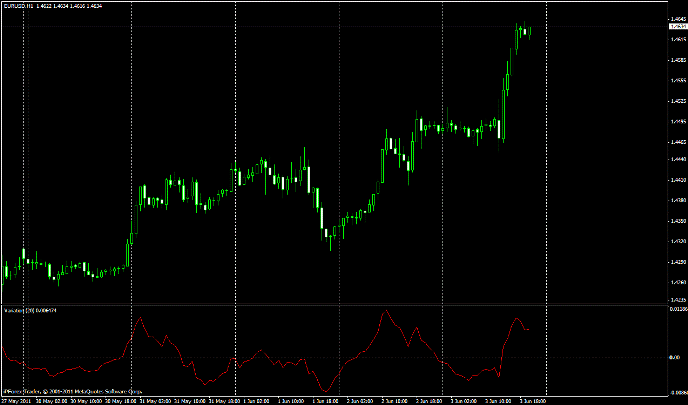Click the bottom price label on the main price axis
Image resolution: width=688 pixels, height=405 pixels.
coord(676,299)
